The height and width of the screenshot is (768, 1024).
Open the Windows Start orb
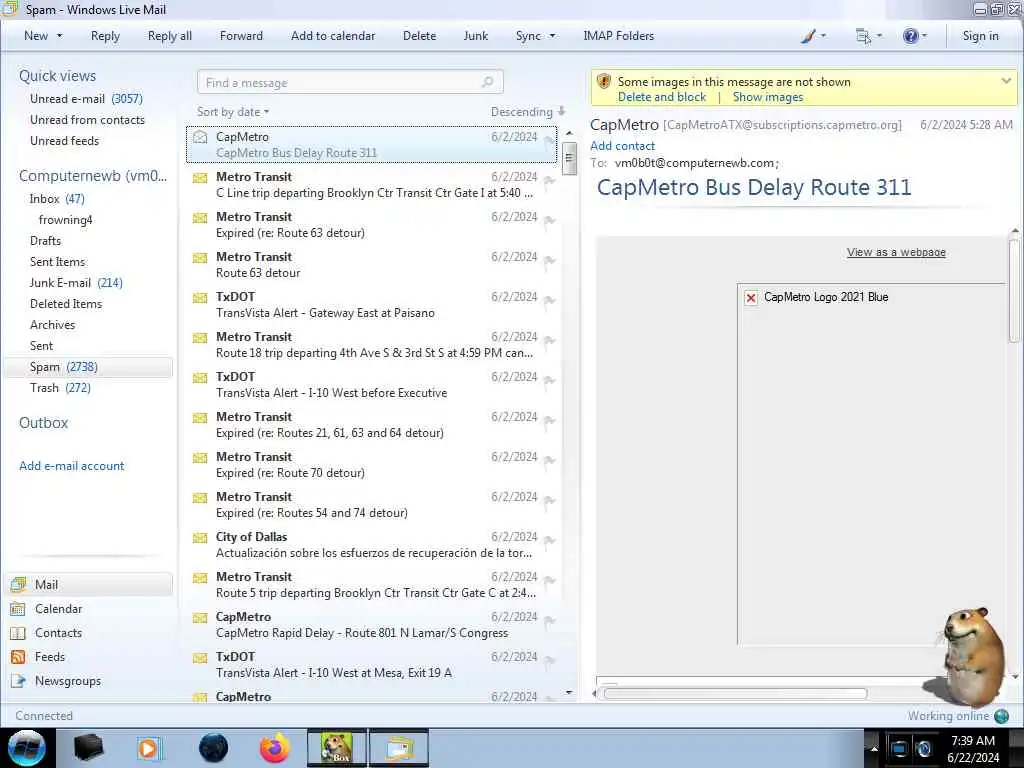click(27, 748)
